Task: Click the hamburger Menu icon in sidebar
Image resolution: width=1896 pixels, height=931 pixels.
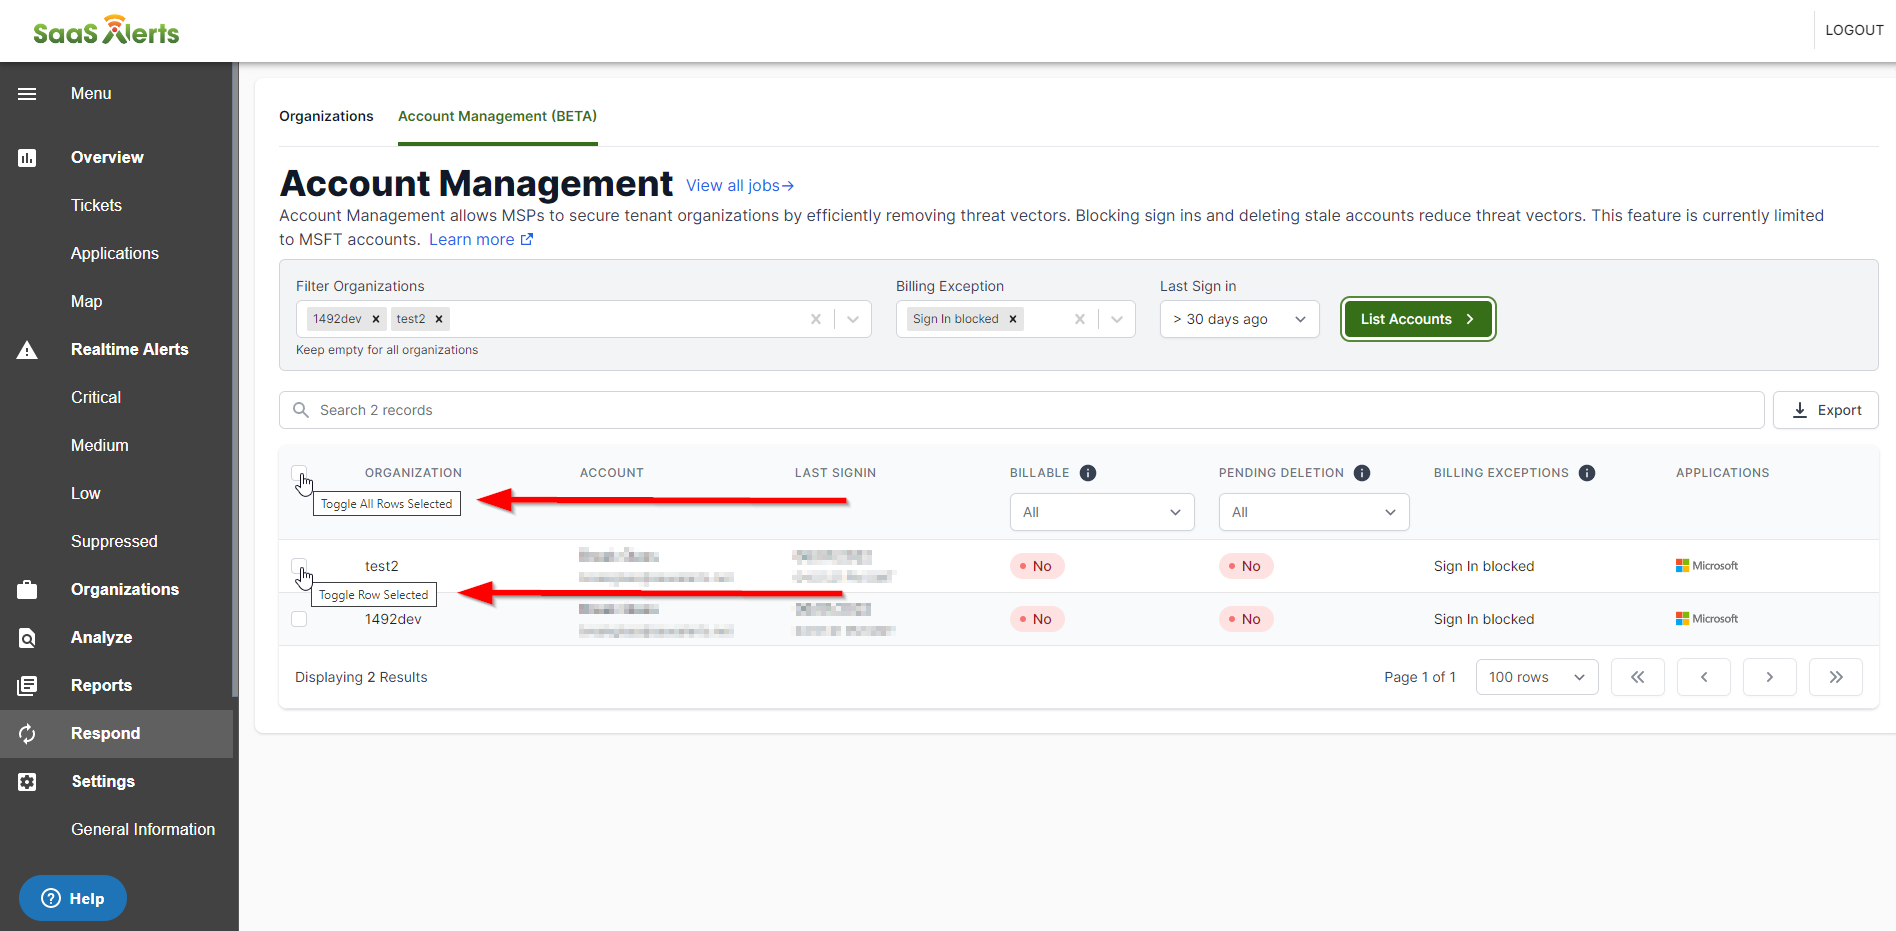Action: pos(27,94)
